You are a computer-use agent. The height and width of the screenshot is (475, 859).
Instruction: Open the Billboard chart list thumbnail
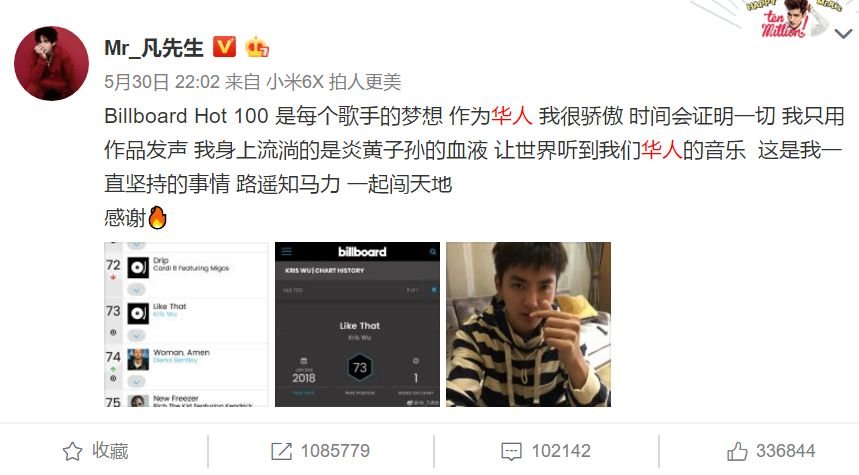click(186, 324)
